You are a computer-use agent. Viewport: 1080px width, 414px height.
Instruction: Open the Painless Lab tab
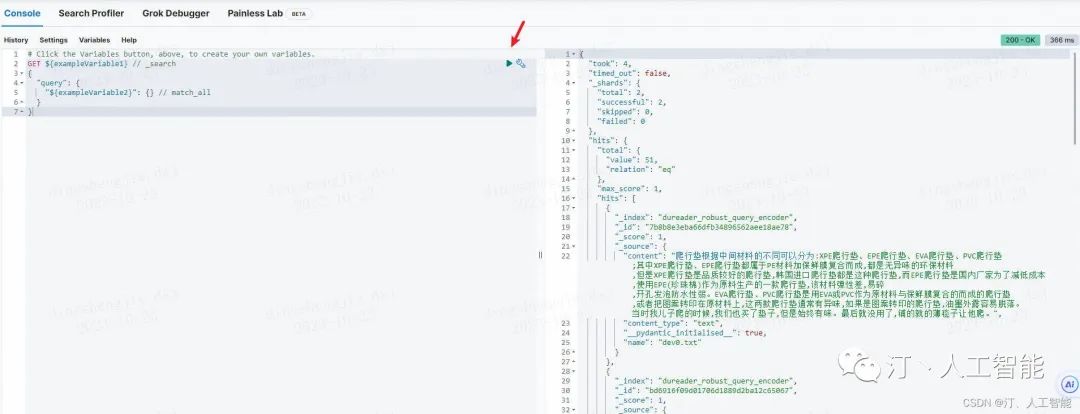pos(256,13)
